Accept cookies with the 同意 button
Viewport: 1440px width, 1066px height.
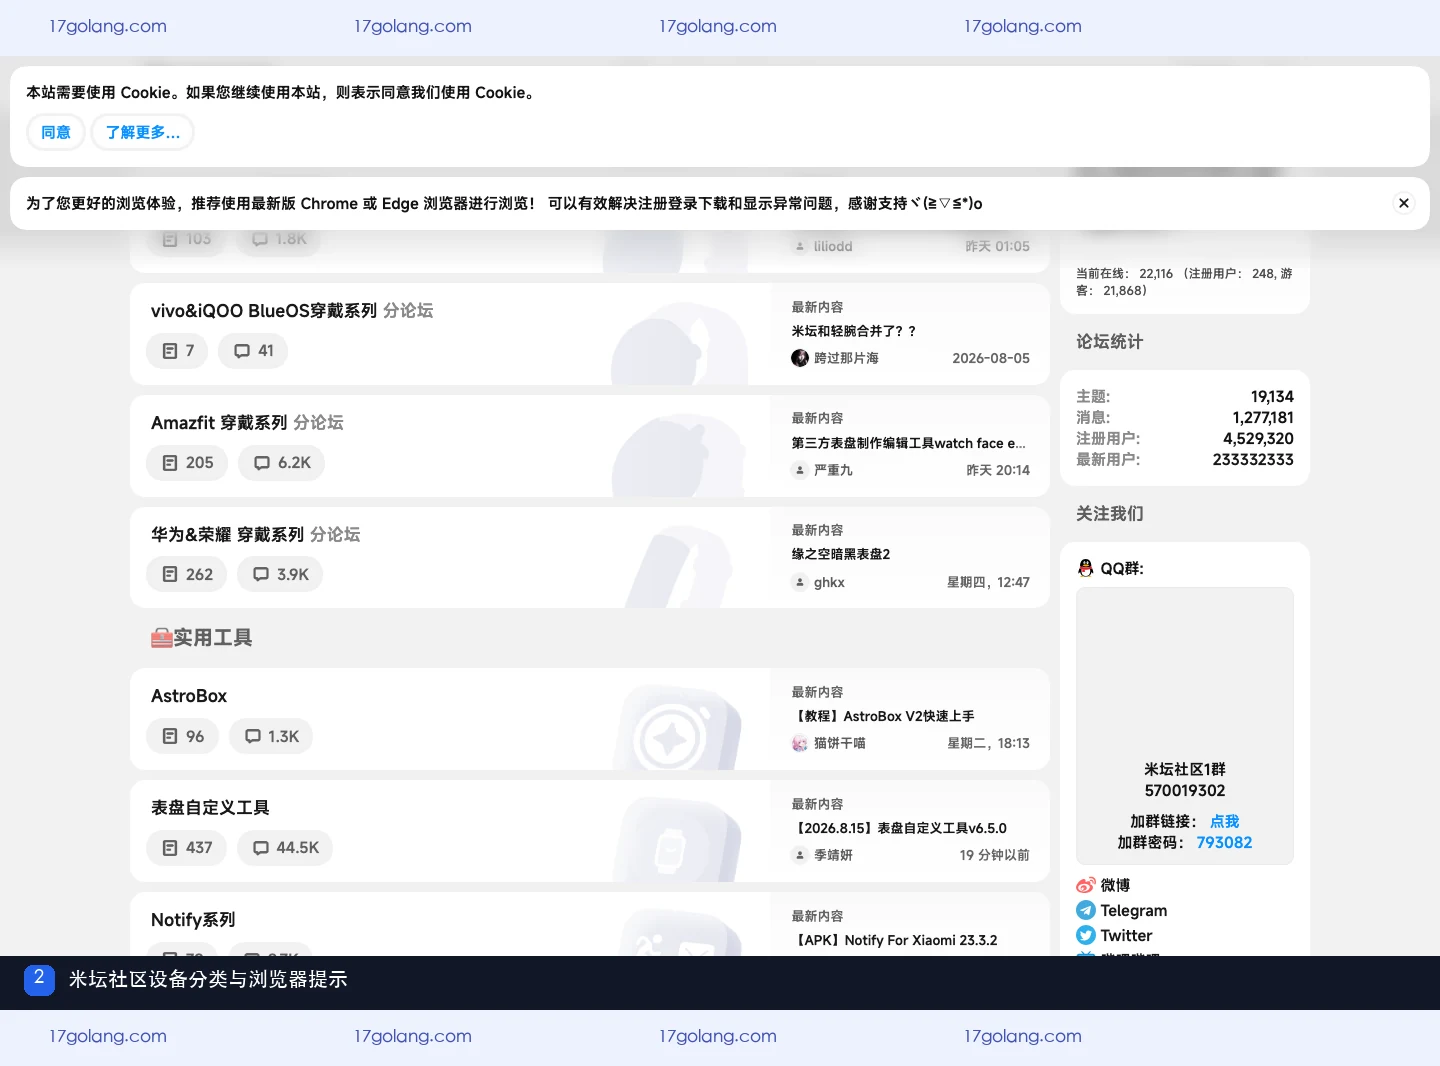(x=56, y=132)
